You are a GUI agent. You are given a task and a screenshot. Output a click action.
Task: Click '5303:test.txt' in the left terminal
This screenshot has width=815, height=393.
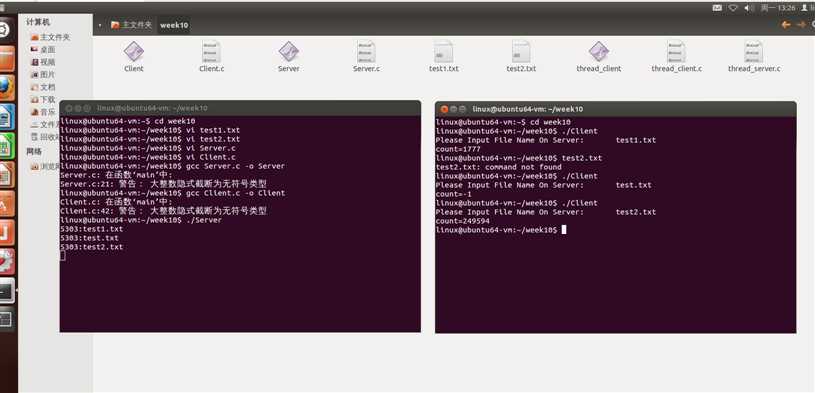89,238
